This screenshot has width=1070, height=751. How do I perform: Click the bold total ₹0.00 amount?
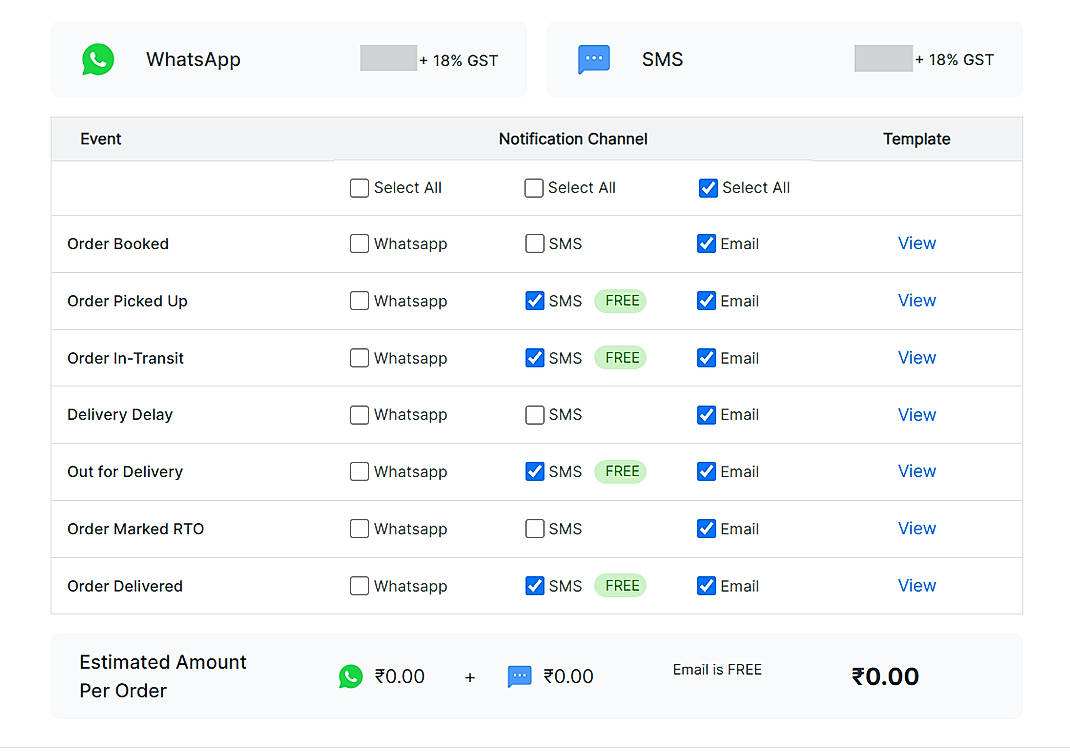pos(885,677)
